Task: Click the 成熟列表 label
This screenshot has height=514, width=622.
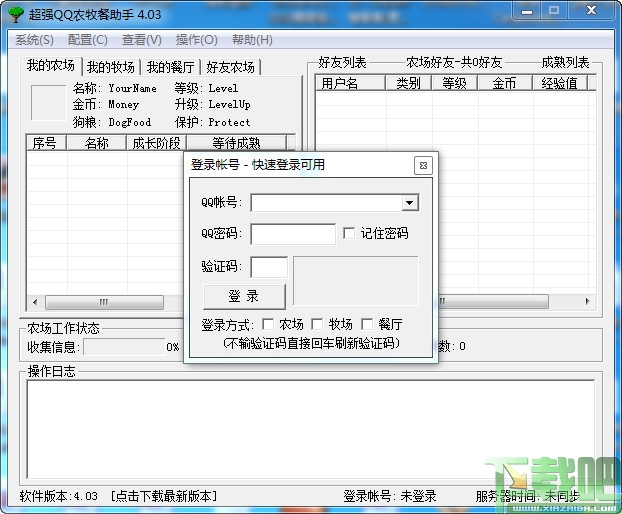Action: [565, 62]
